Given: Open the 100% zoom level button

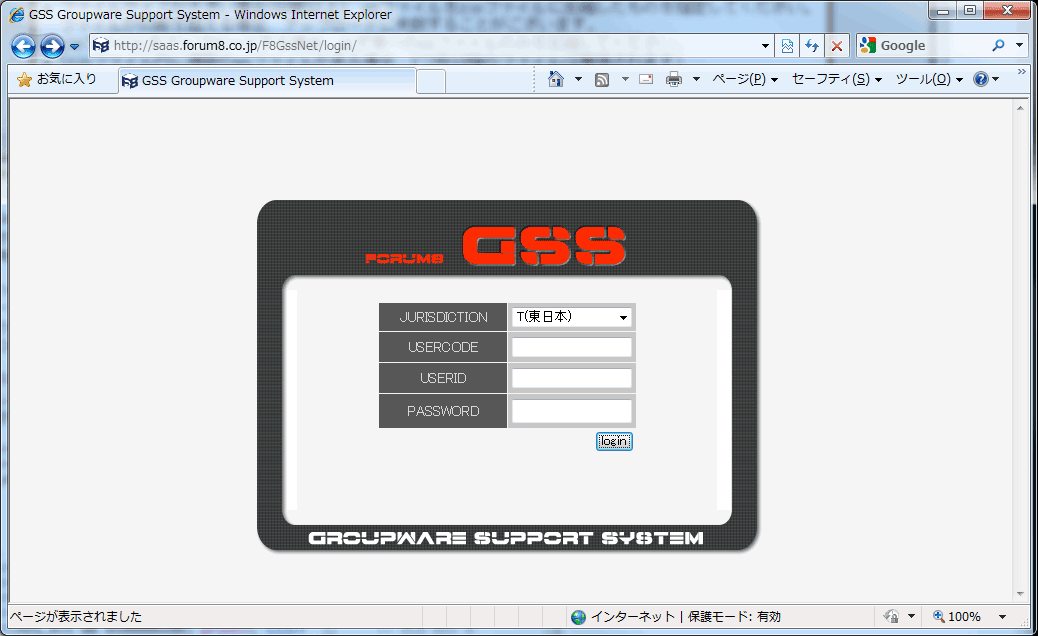Looking at the screenshot, I should pos(957,616).
